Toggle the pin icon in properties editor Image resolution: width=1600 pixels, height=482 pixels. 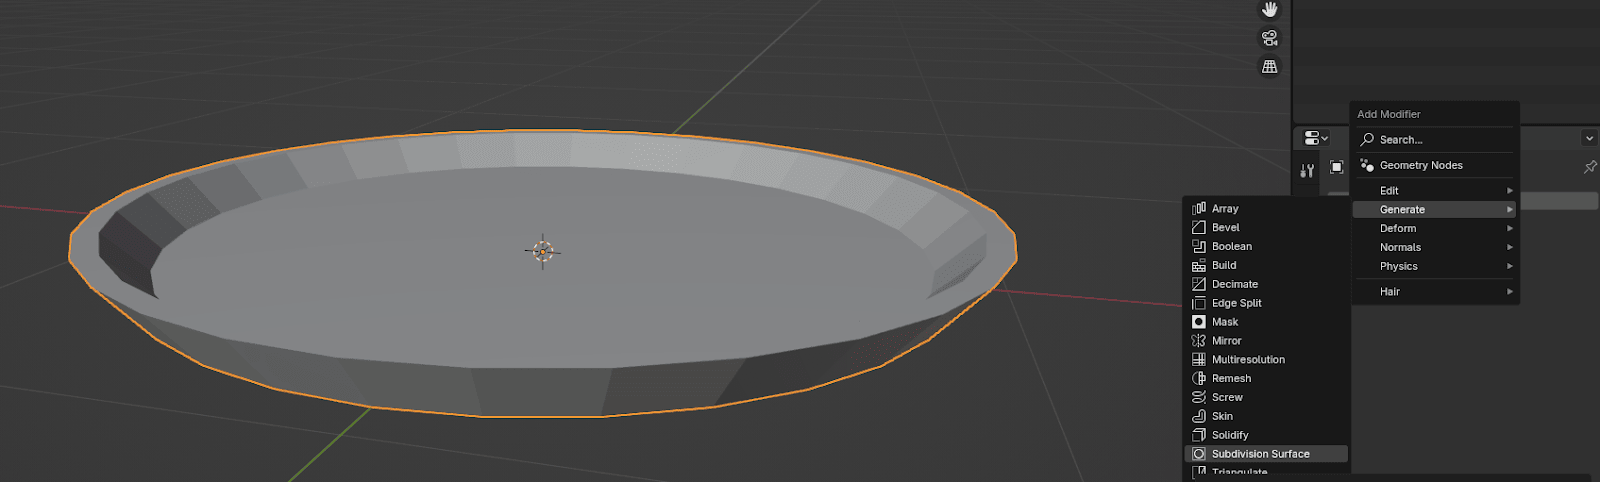point(1590,167)
